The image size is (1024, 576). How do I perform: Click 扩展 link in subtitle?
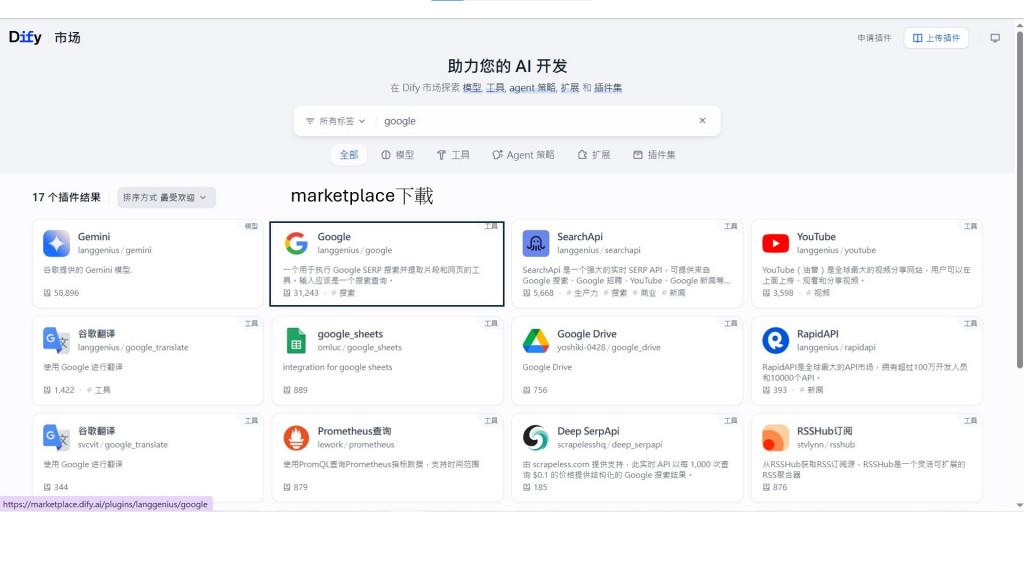tap(569, 88)
